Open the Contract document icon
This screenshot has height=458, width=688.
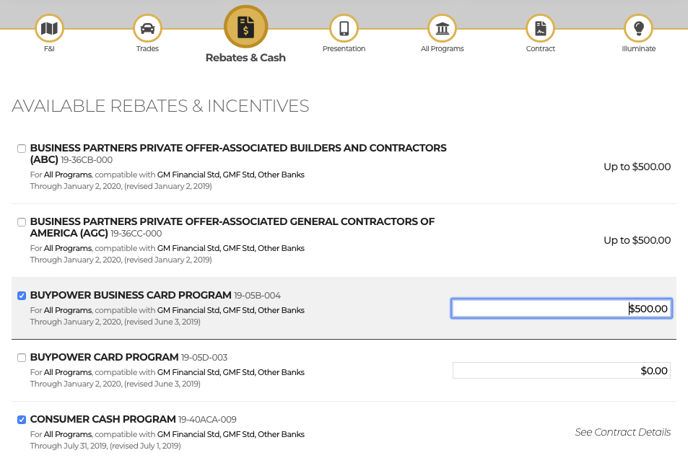(540, 28)
